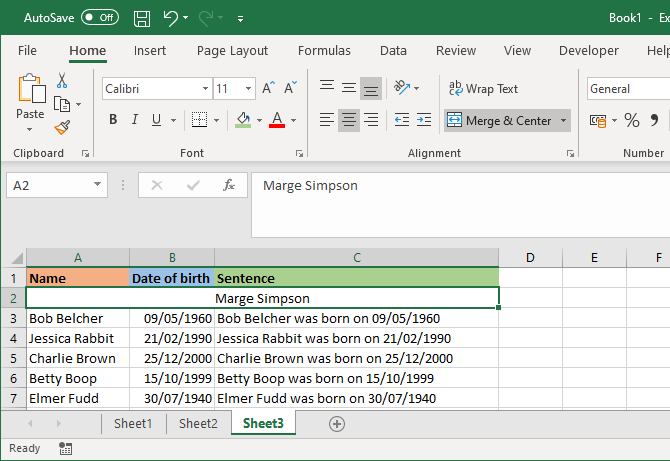This screenshot has height=461, width=670.
Task: Click the Wrap Text button
Action: click(483, 88)
